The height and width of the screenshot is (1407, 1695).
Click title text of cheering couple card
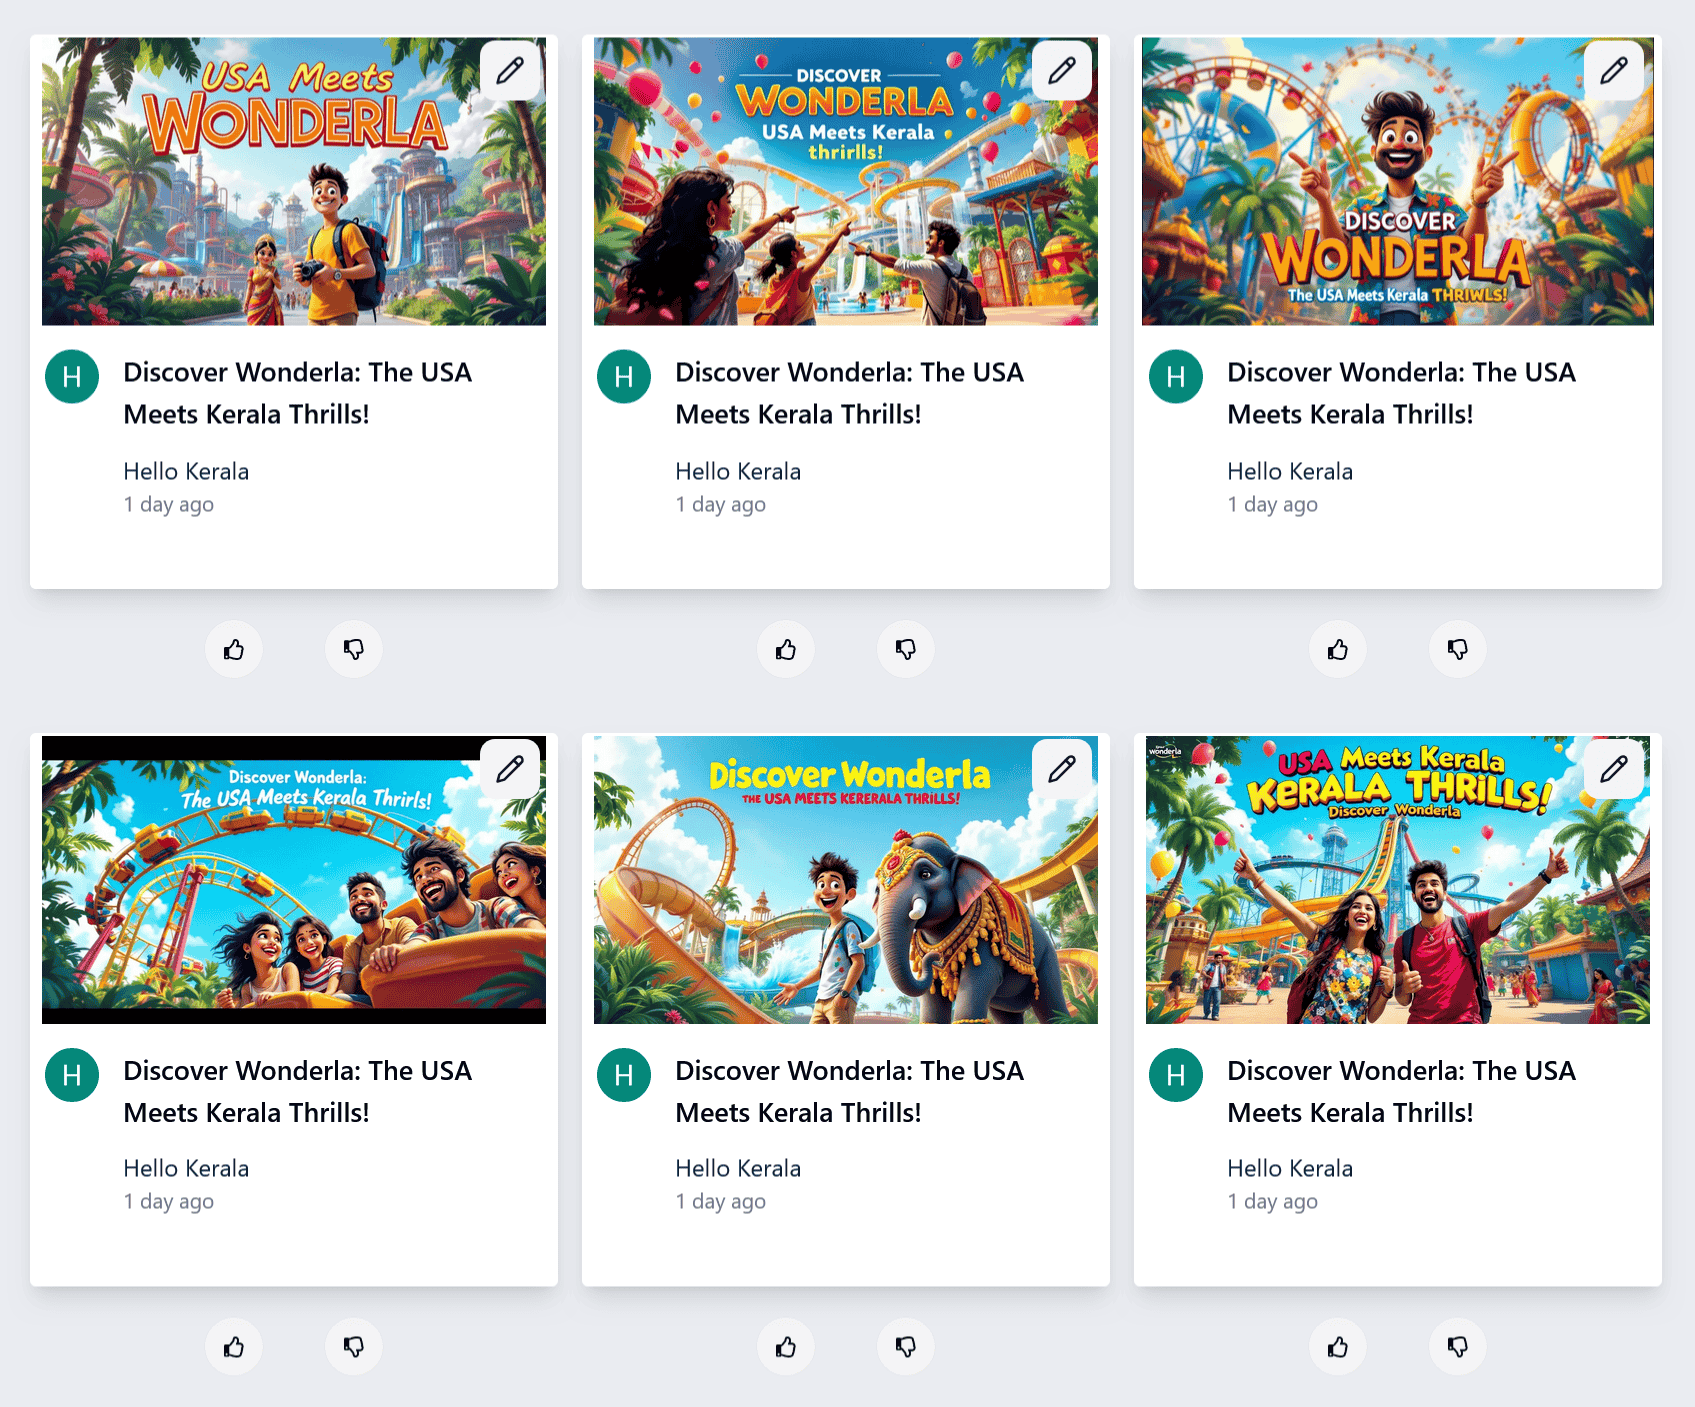1402,1091
